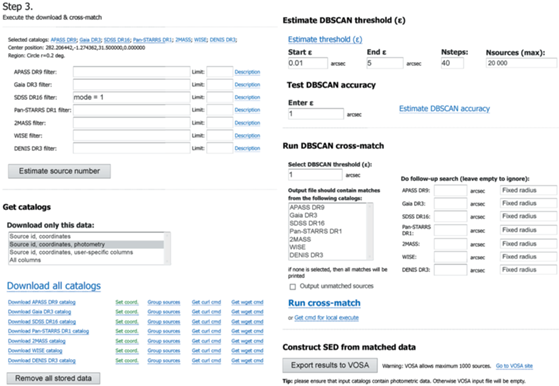559x386 pixels.
Task: Click Group sources for Gaia DR3 row
Action: [x=164, y=312]
